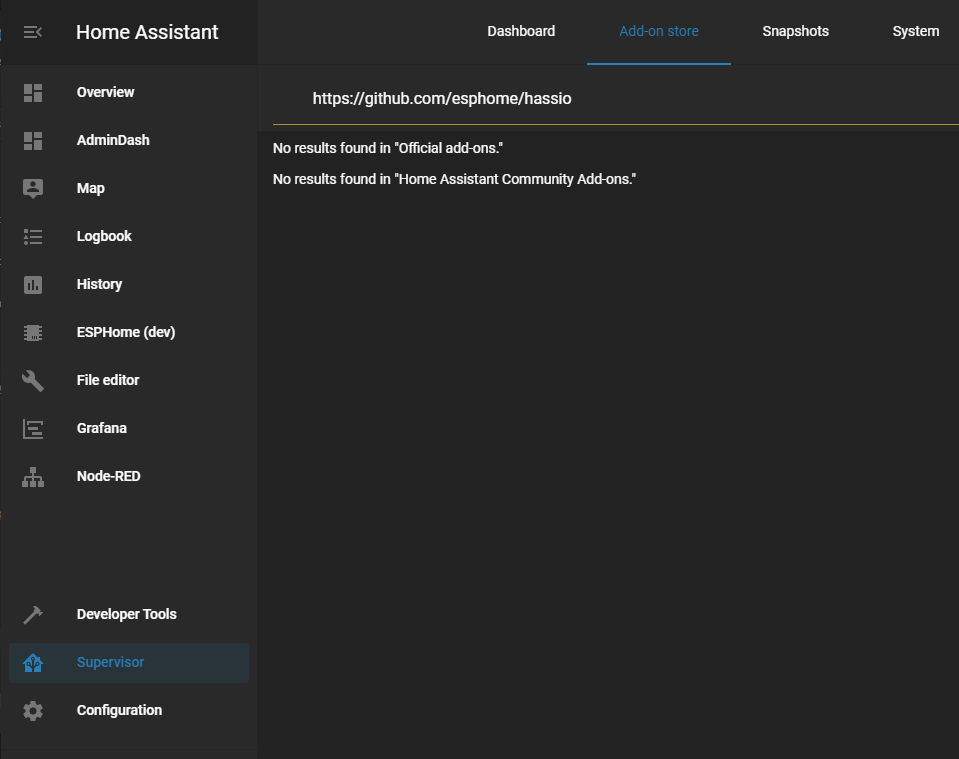Select the Node-RED icon
Image resolution: width=959 pixels, height=759 pixels.
pyautogui.click(x=33, y=476)
